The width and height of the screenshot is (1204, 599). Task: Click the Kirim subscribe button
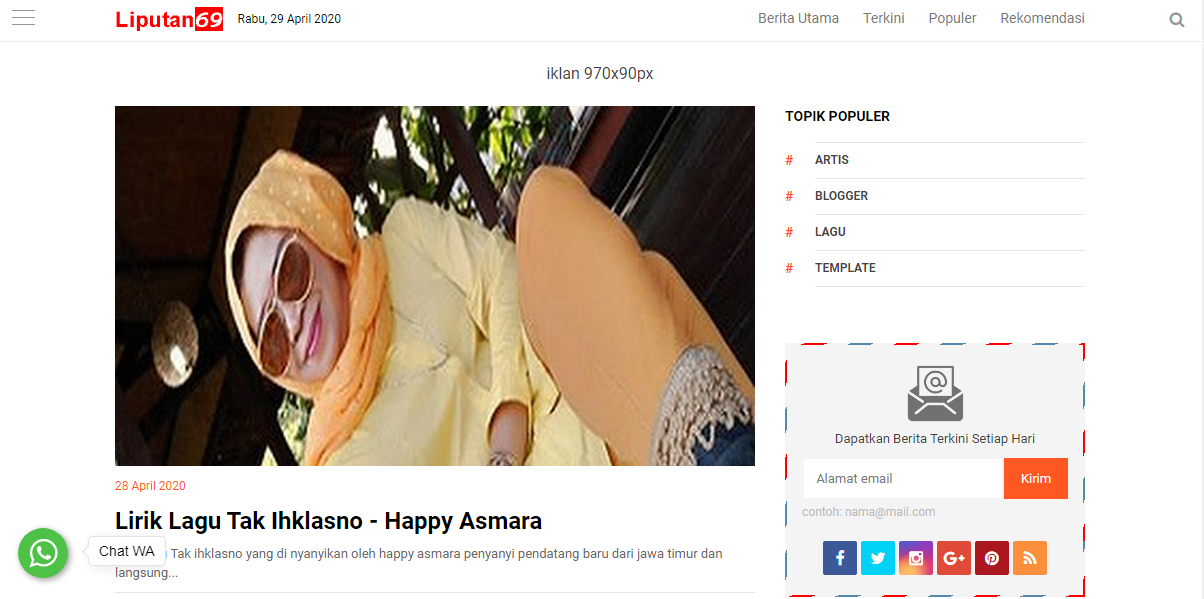tap(1036, 479)
